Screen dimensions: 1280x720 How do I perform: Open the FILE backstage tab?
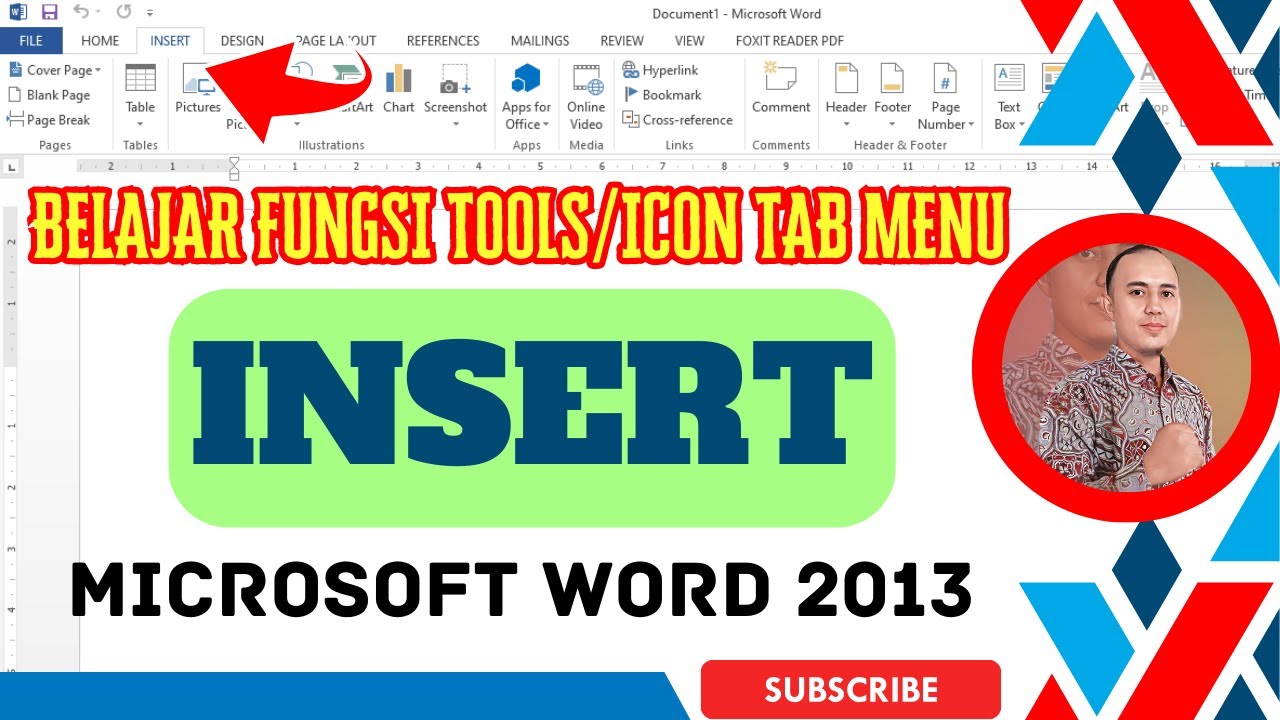[31, 41]
